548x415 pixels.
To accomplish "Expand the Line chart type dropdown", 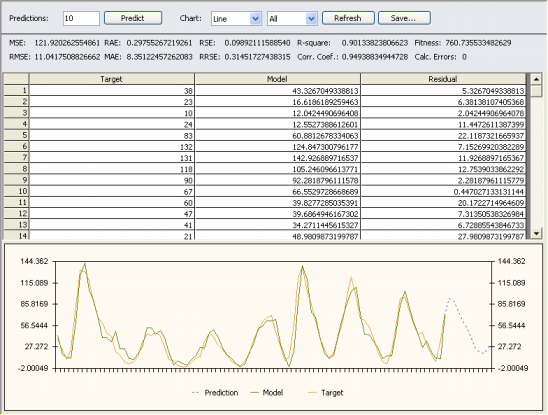I will tap(255, 19).
